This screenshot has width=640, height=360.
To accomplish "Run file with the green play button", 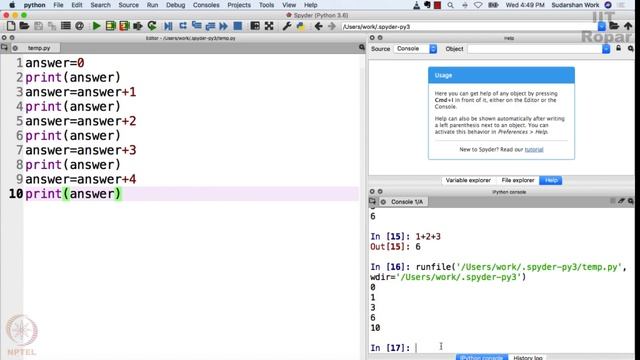I will (96, 27).
